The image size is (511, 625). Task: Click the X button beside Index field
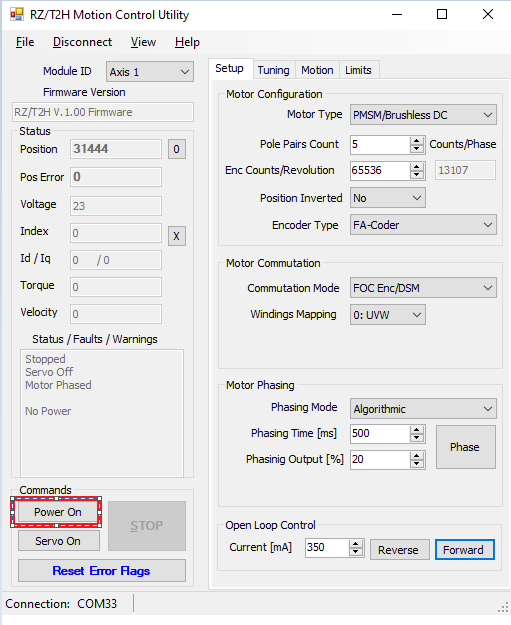pos(177,236)
